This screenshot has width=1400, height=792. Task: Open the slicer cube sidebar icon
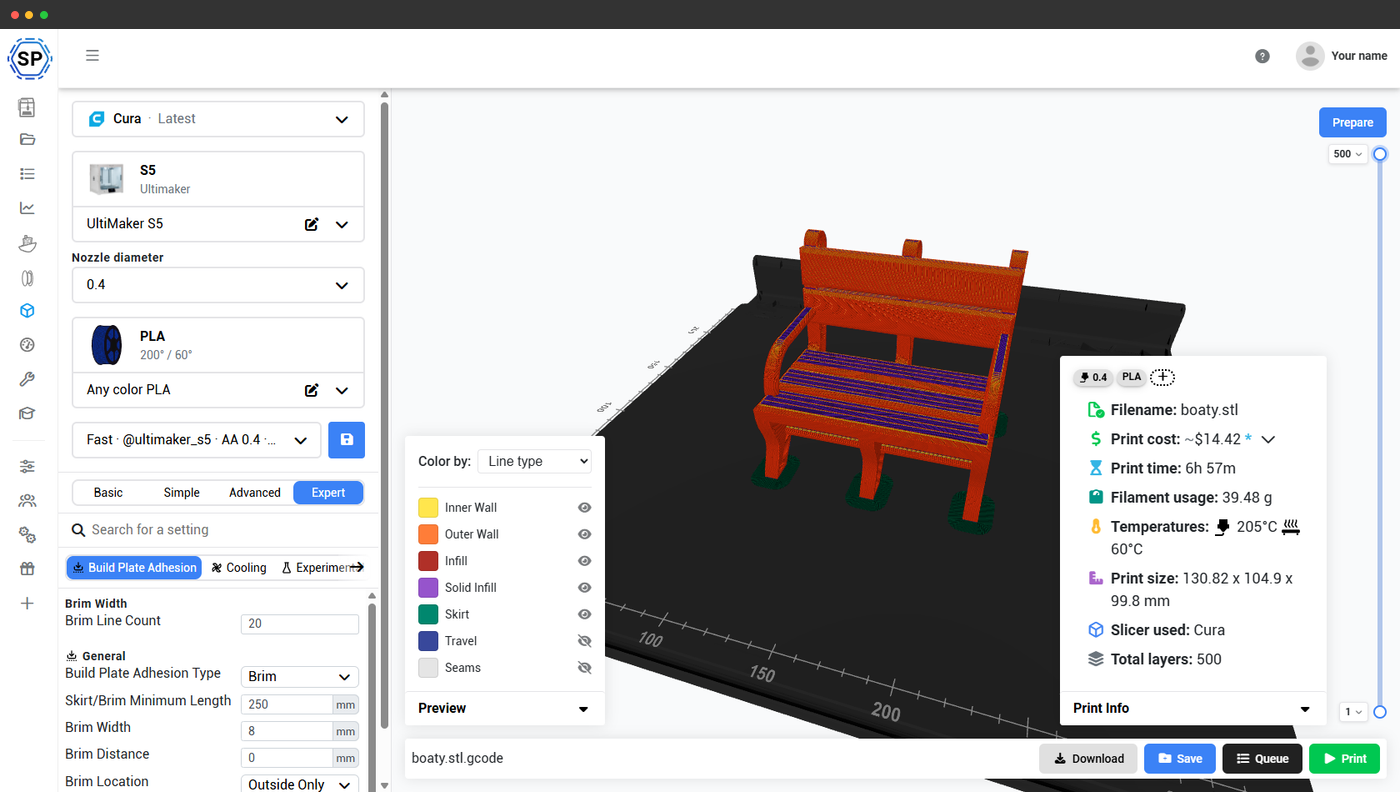coord(27,311)
